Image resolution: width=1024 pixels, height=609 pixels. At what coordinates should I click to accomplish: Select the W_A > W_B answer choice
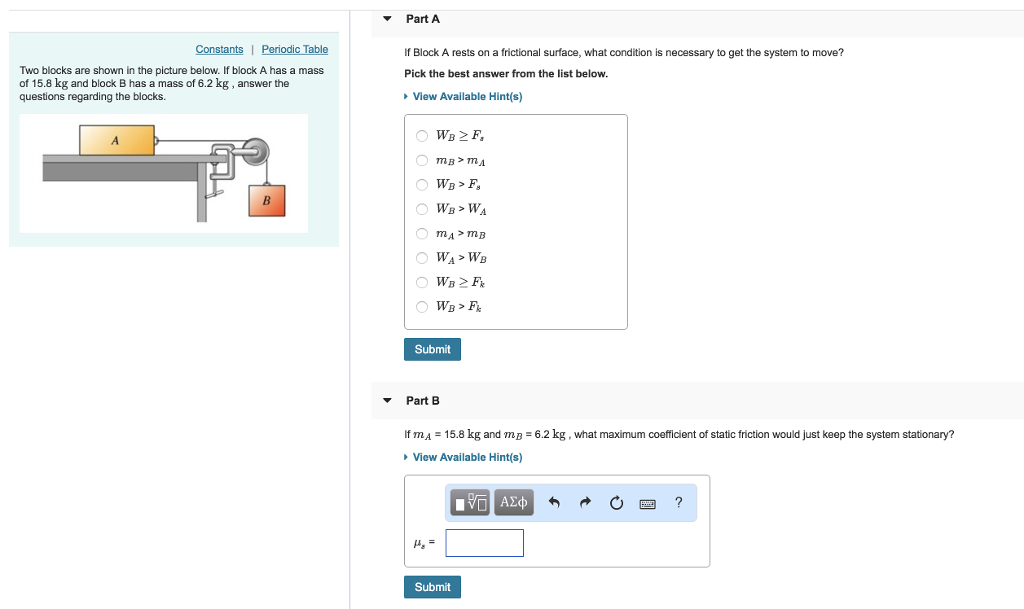click(422, 257)
